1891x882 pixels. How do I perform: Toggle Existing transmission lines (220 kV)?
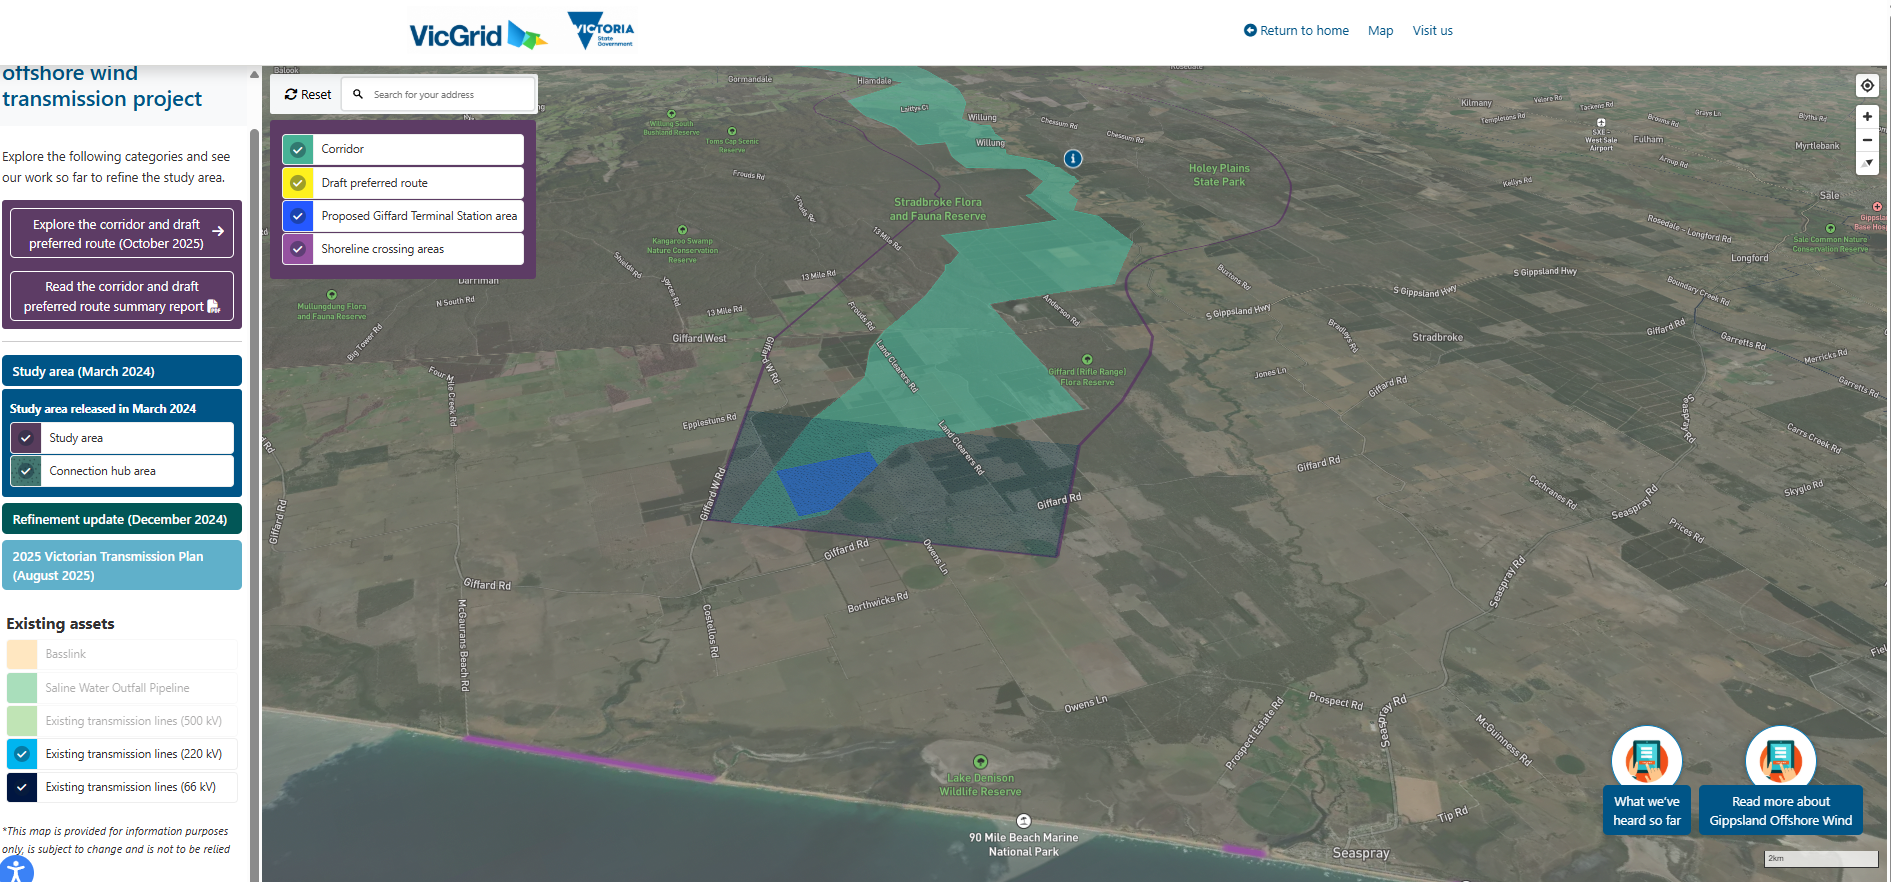[x=22, y=754]
